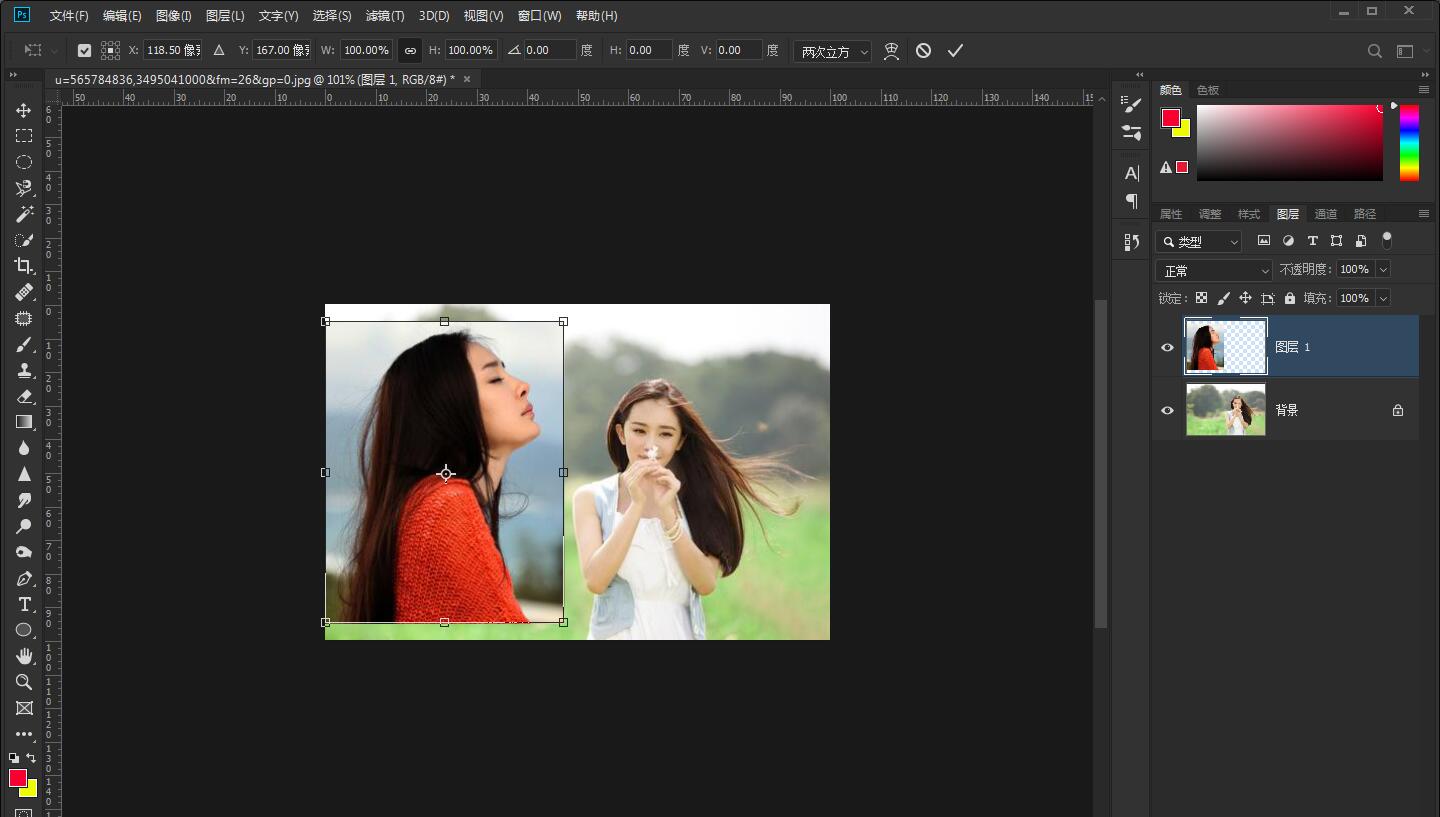Click the hue spectrum slider
This screenshot has width=1440, height=817.
(x=1409, y=143)
